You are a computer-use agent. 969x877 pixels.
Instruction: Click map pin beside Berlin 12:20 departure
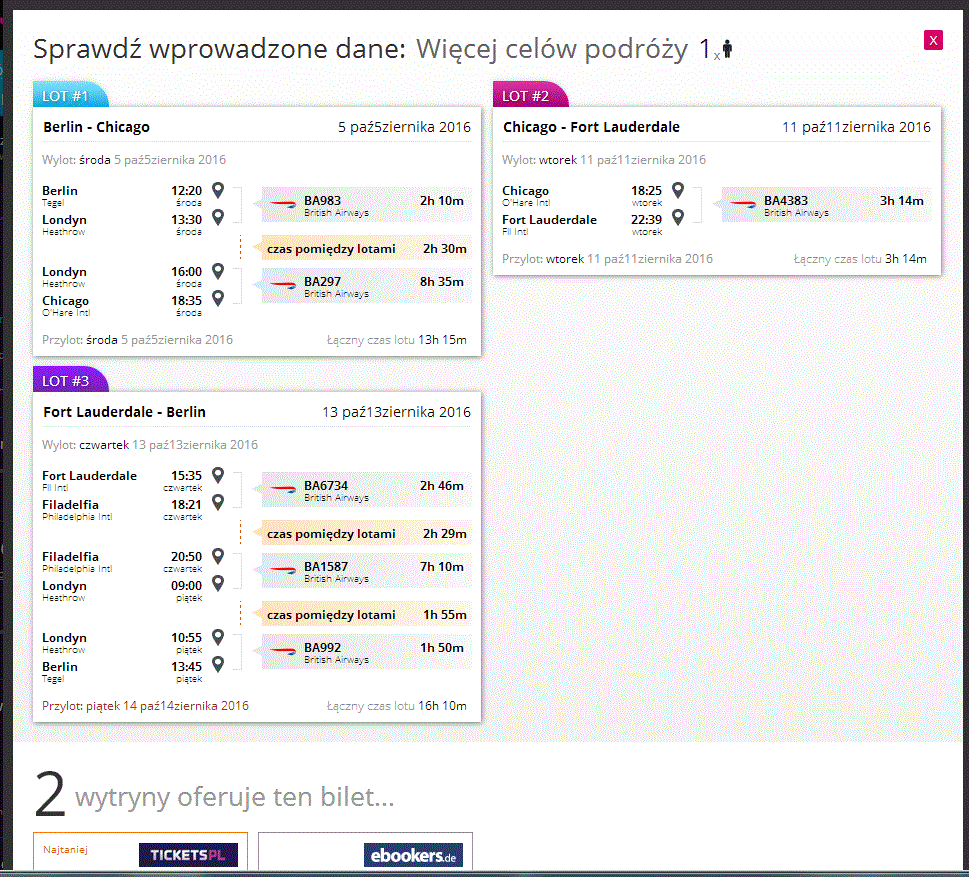(218, 190)
